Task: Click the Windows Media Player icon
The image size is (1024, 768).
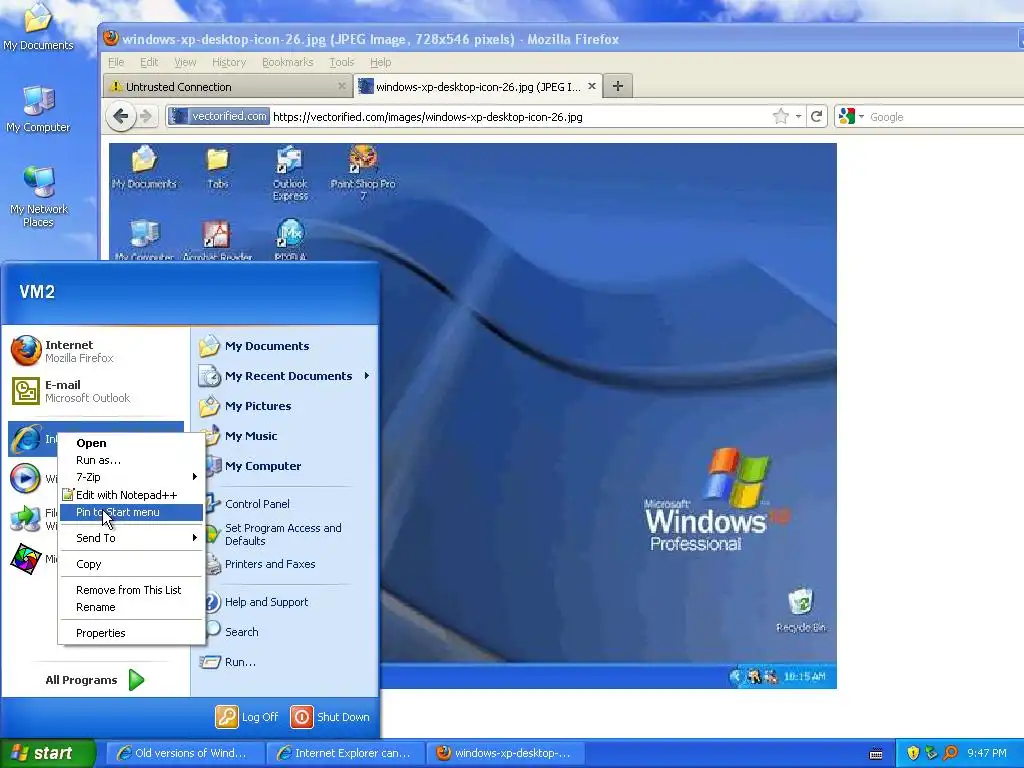Action: pyautogui.click(x=25, y=478)
